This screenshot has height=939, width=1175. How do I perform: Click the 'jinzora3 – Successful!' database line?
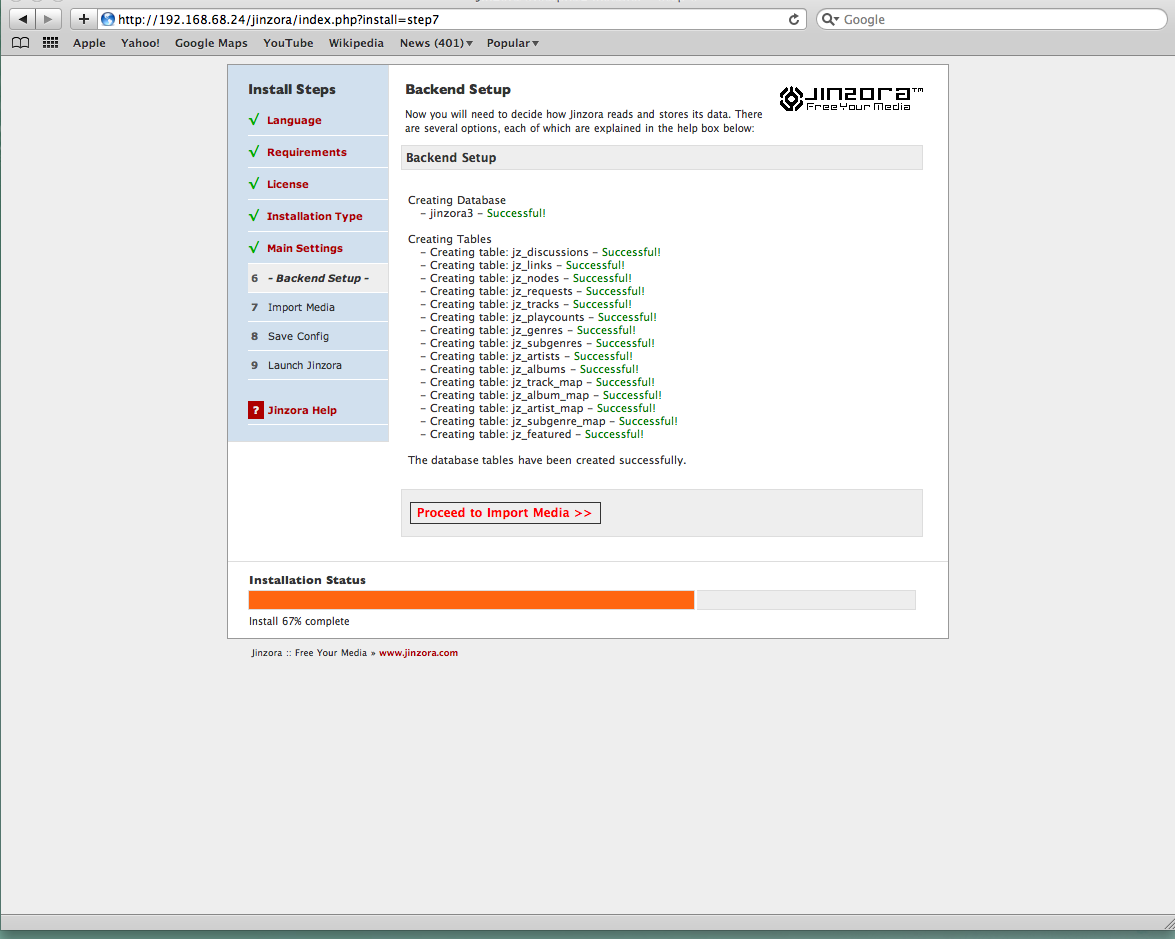(x=483, y=214)
